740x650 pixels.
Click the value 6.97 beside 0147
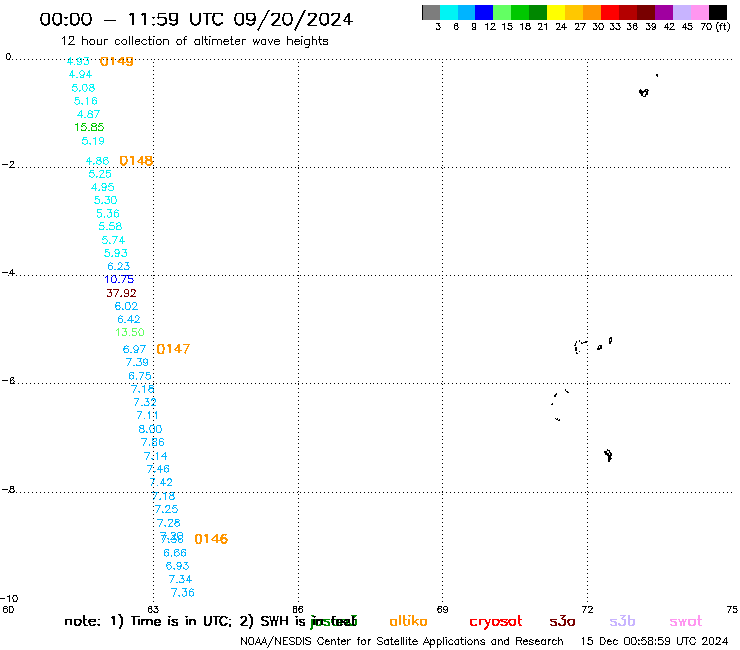(135, 349)
